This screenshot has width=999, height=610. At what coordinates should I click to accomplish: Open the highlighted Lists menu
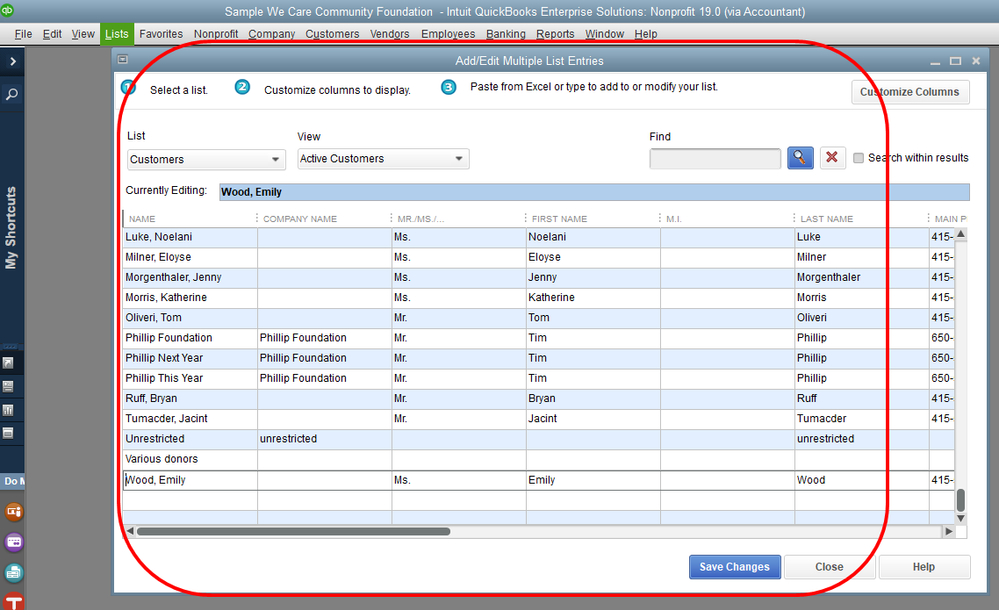117,34
